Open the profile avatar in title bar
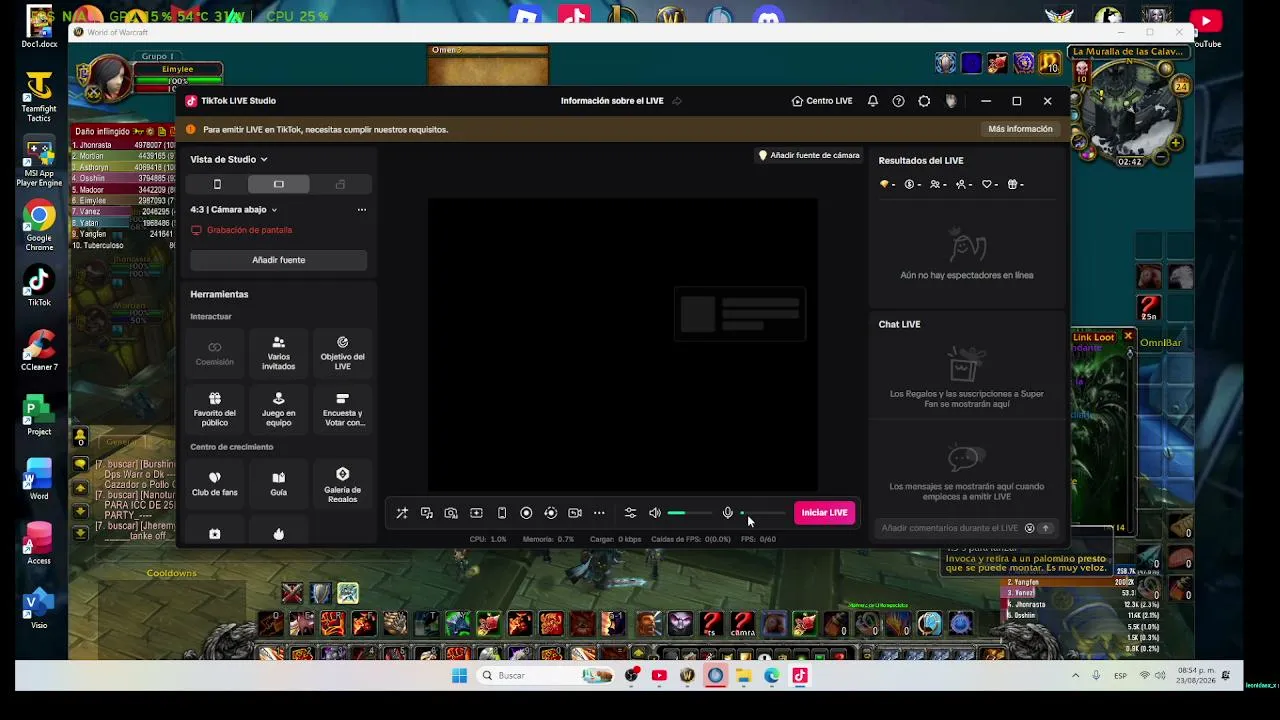Viewport: 1280px width, 720px height. (950, 101)
